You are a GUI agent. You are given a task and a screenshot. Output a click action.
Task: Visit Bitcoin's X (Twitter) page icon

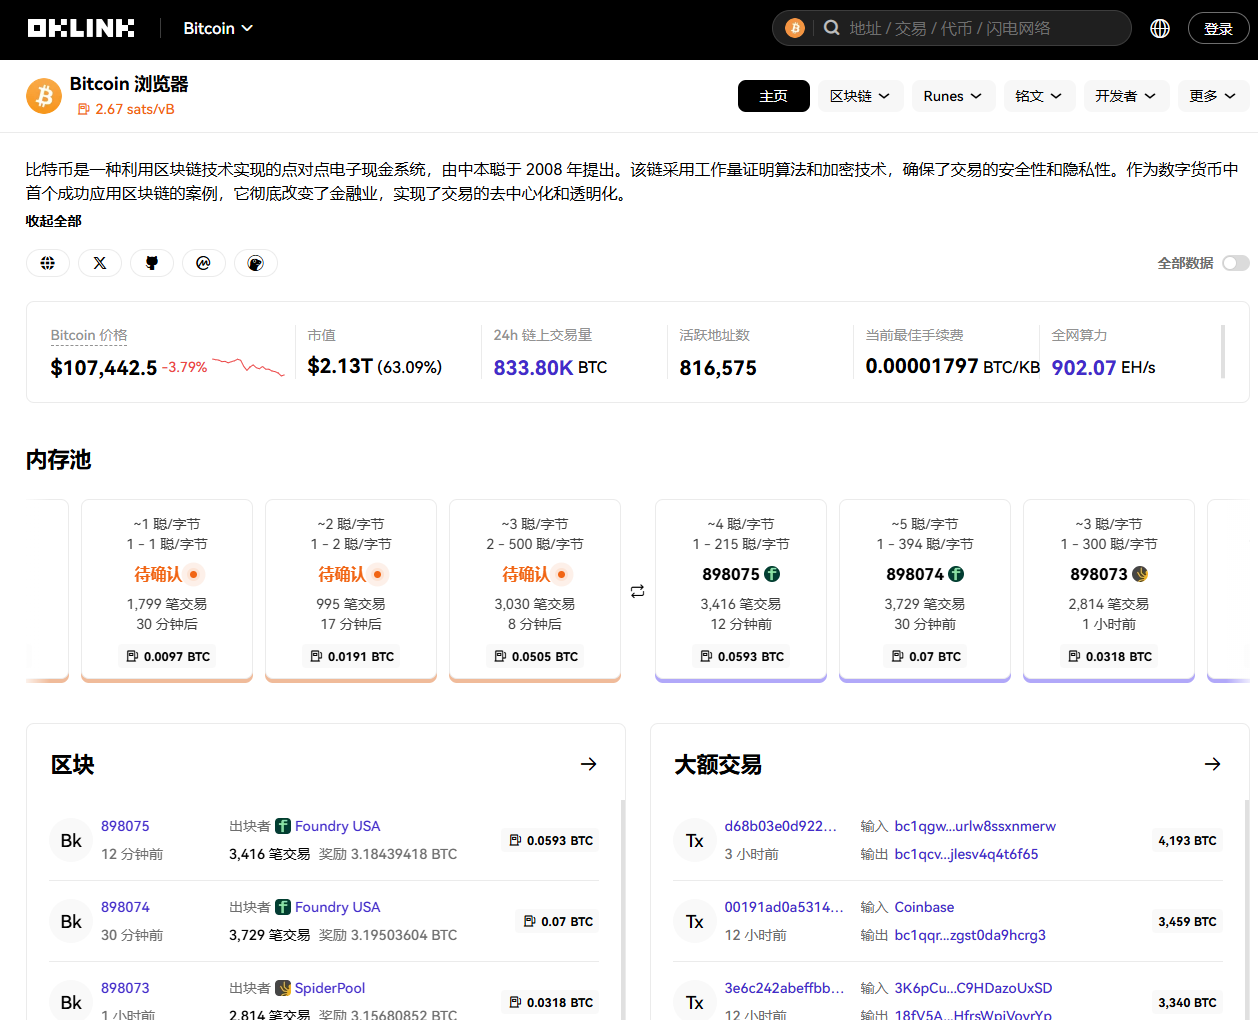click(100, 262)
